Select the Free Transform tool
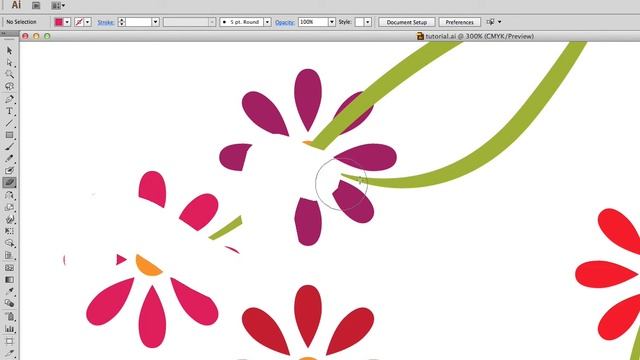The image size is (640, 360). (x=9, y=231)
